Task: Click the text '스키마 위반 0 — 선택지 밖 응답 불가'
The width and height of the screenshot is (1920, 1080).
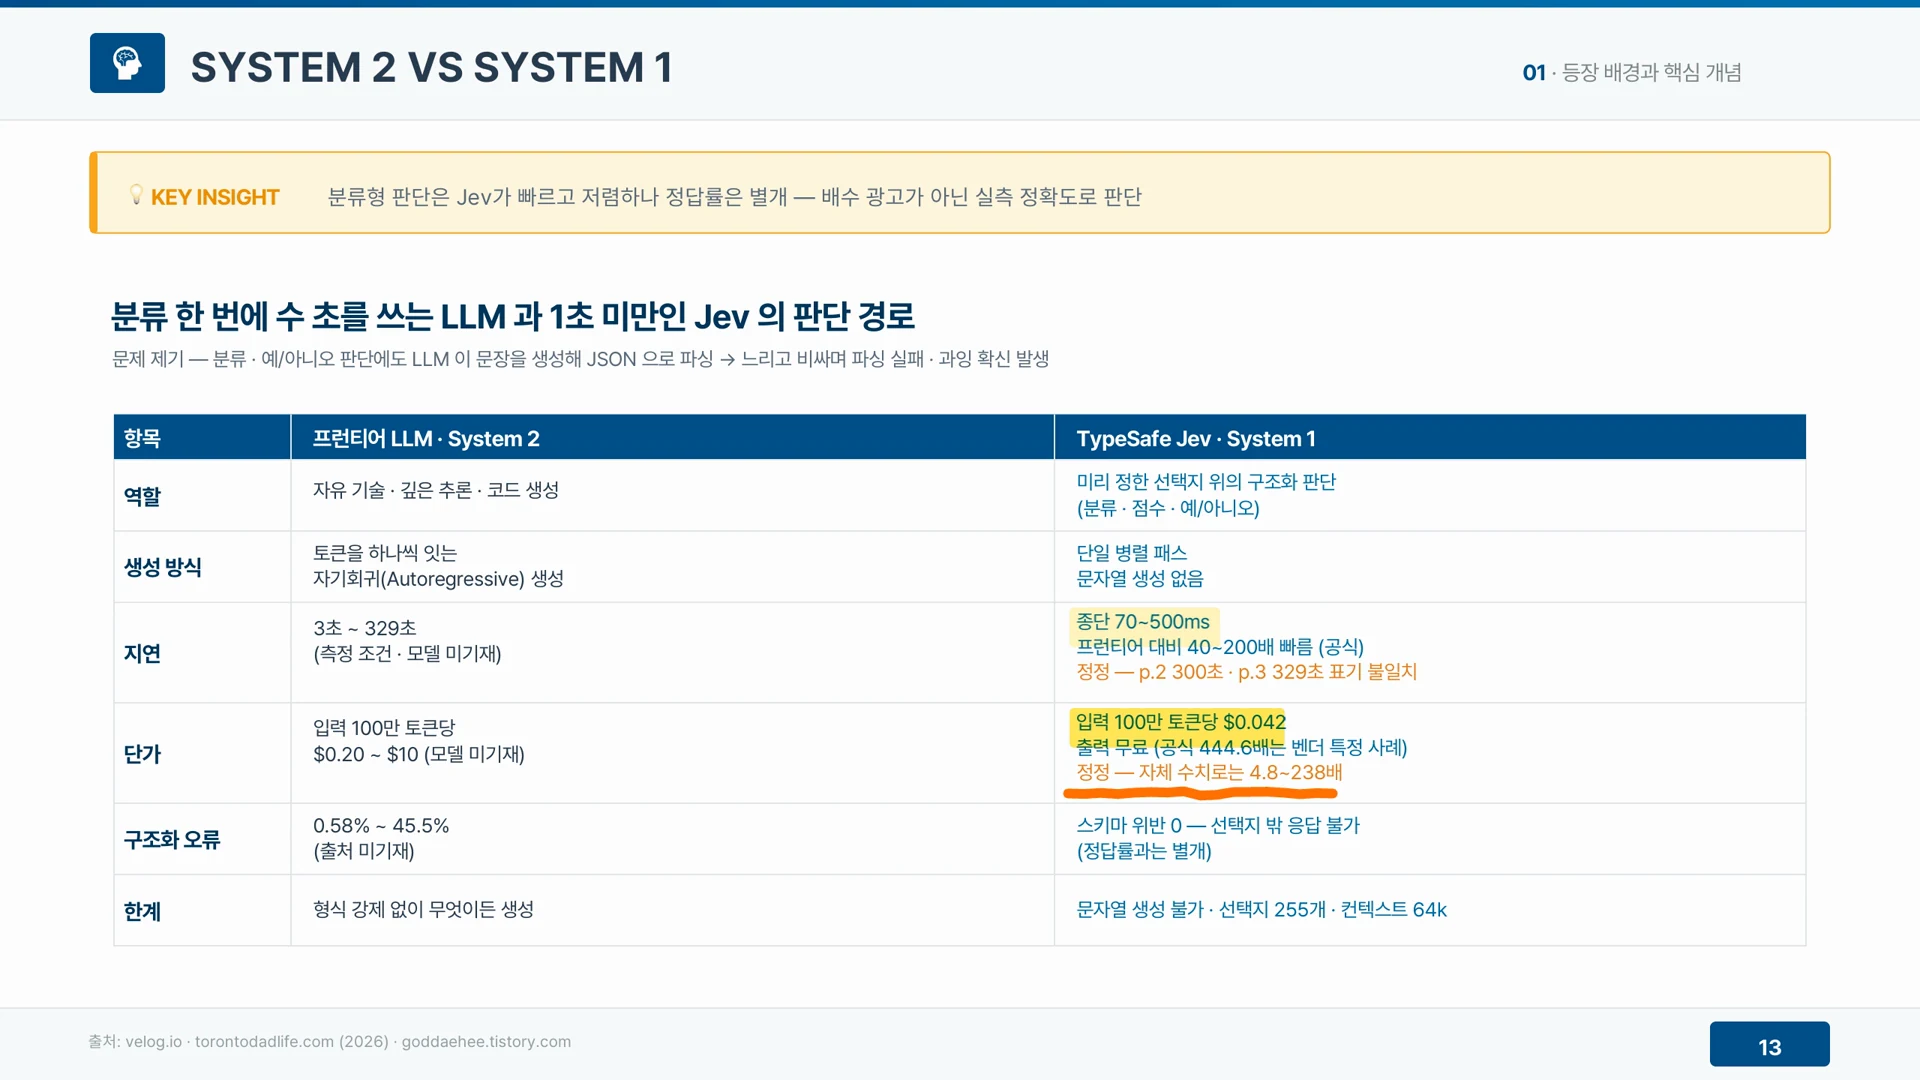Action: 1218,826
